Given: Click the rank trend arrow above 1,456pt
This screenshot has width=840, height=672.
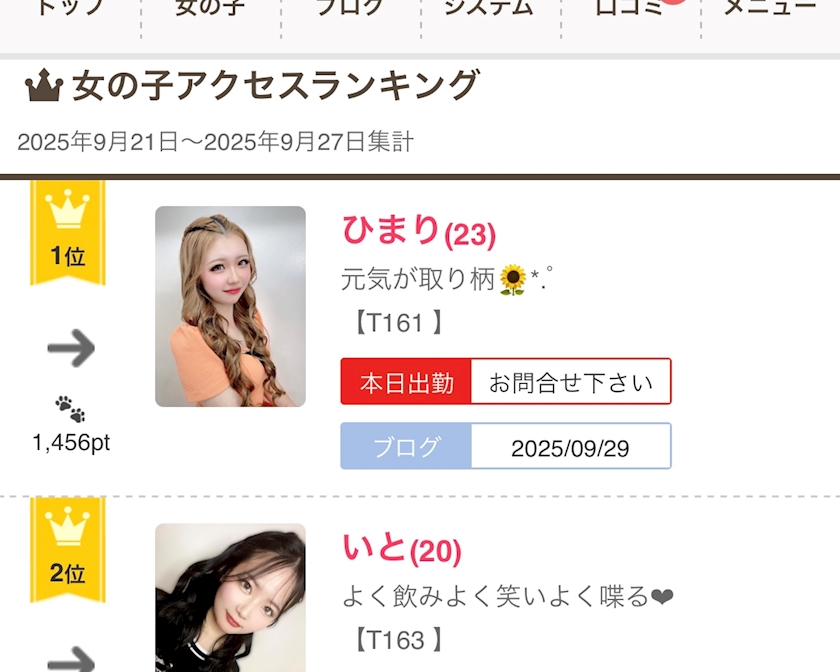Looking at the screenshot, I should coord(71,349).
